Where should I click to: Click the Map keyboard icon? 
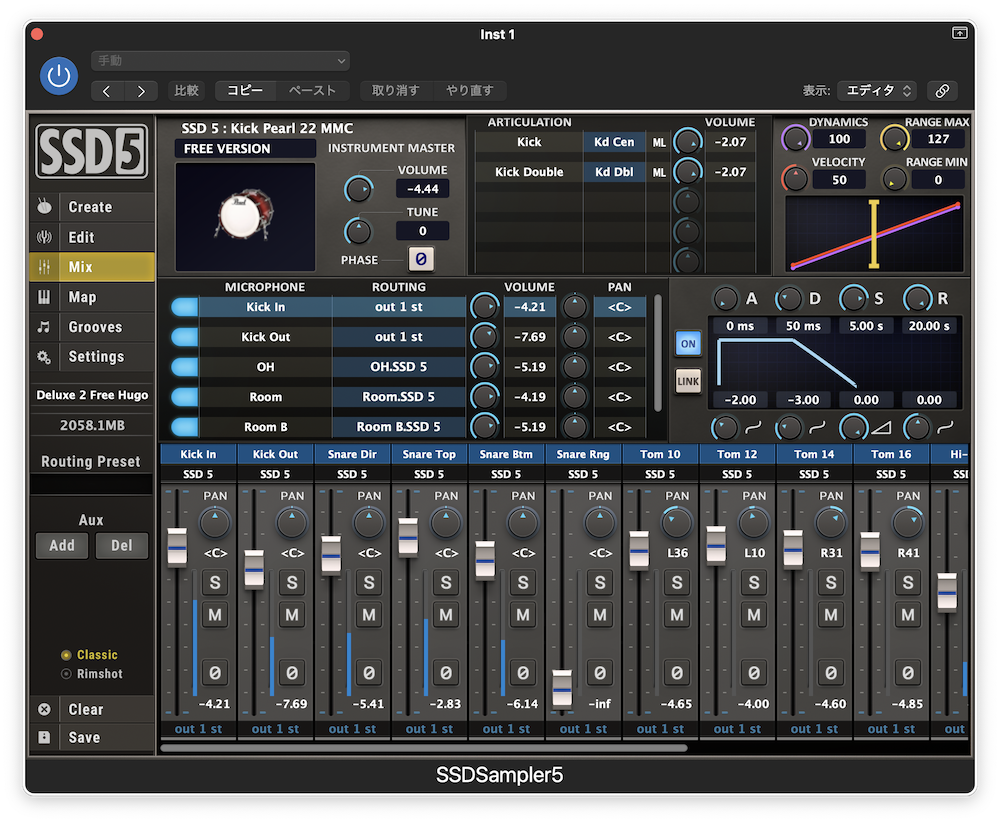[x=44, y=297]
